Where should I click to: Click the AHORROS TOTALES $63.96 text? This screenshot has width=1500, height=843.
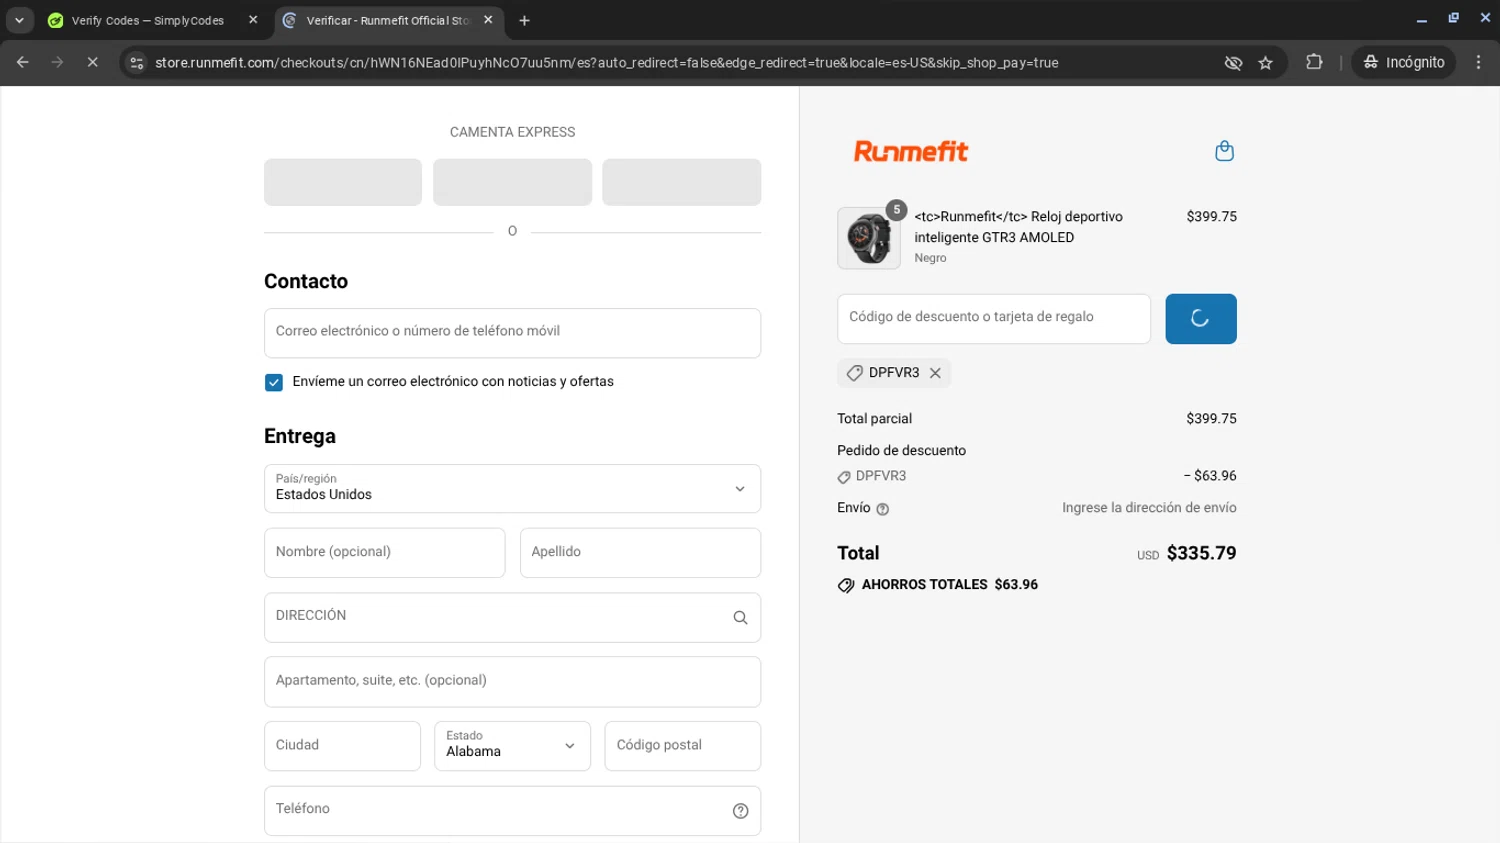(950, 585)
